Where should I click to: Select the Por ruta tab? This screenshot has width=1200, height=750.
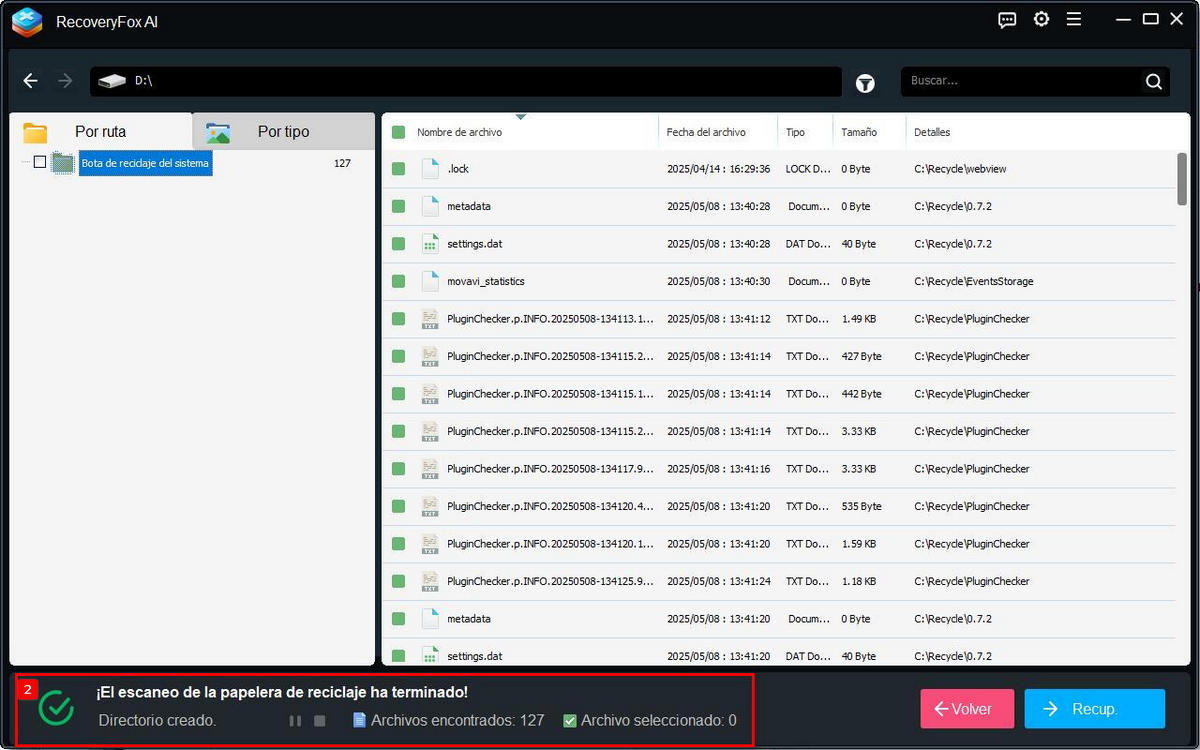100,132
